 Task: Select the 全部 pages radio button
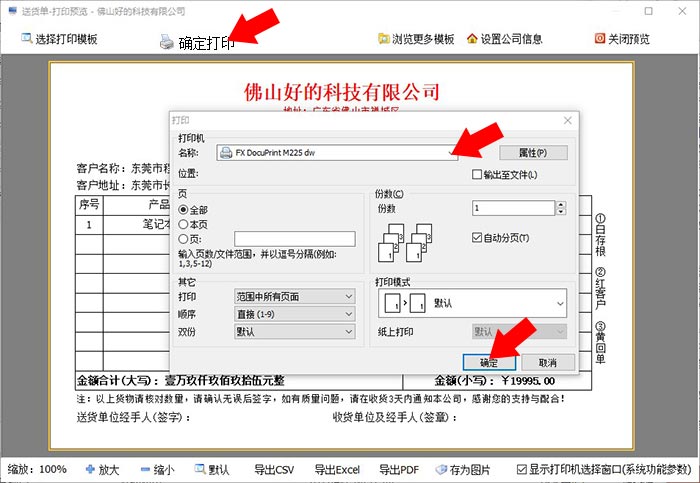click(183, 209)
